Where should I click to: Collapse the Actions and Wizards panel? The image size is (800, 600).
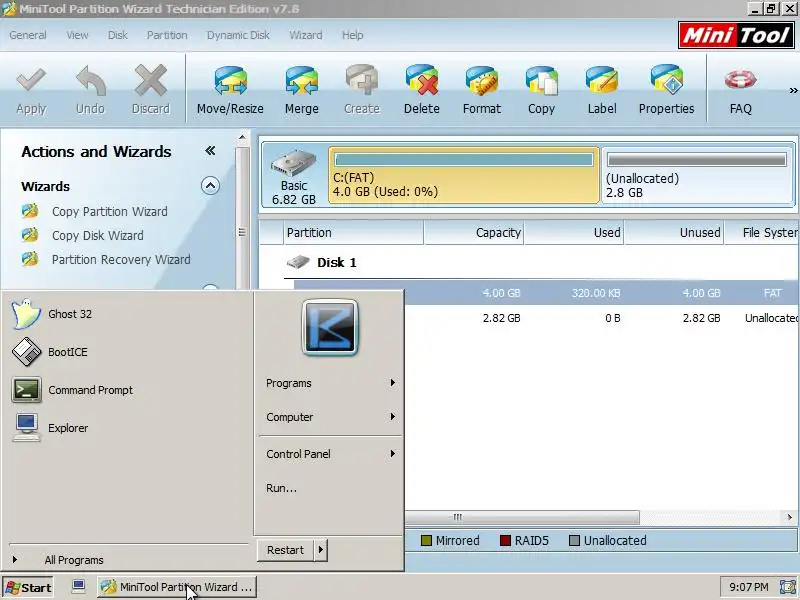[x=210, y=151]
